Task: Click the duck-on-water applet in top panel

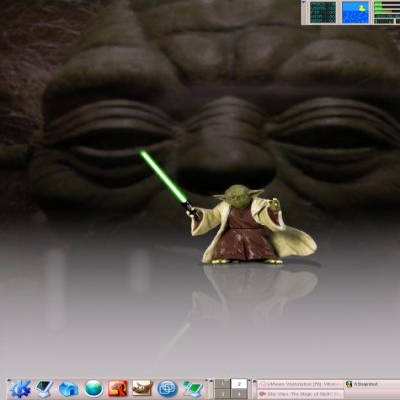Action: click(x=355, y=12)
